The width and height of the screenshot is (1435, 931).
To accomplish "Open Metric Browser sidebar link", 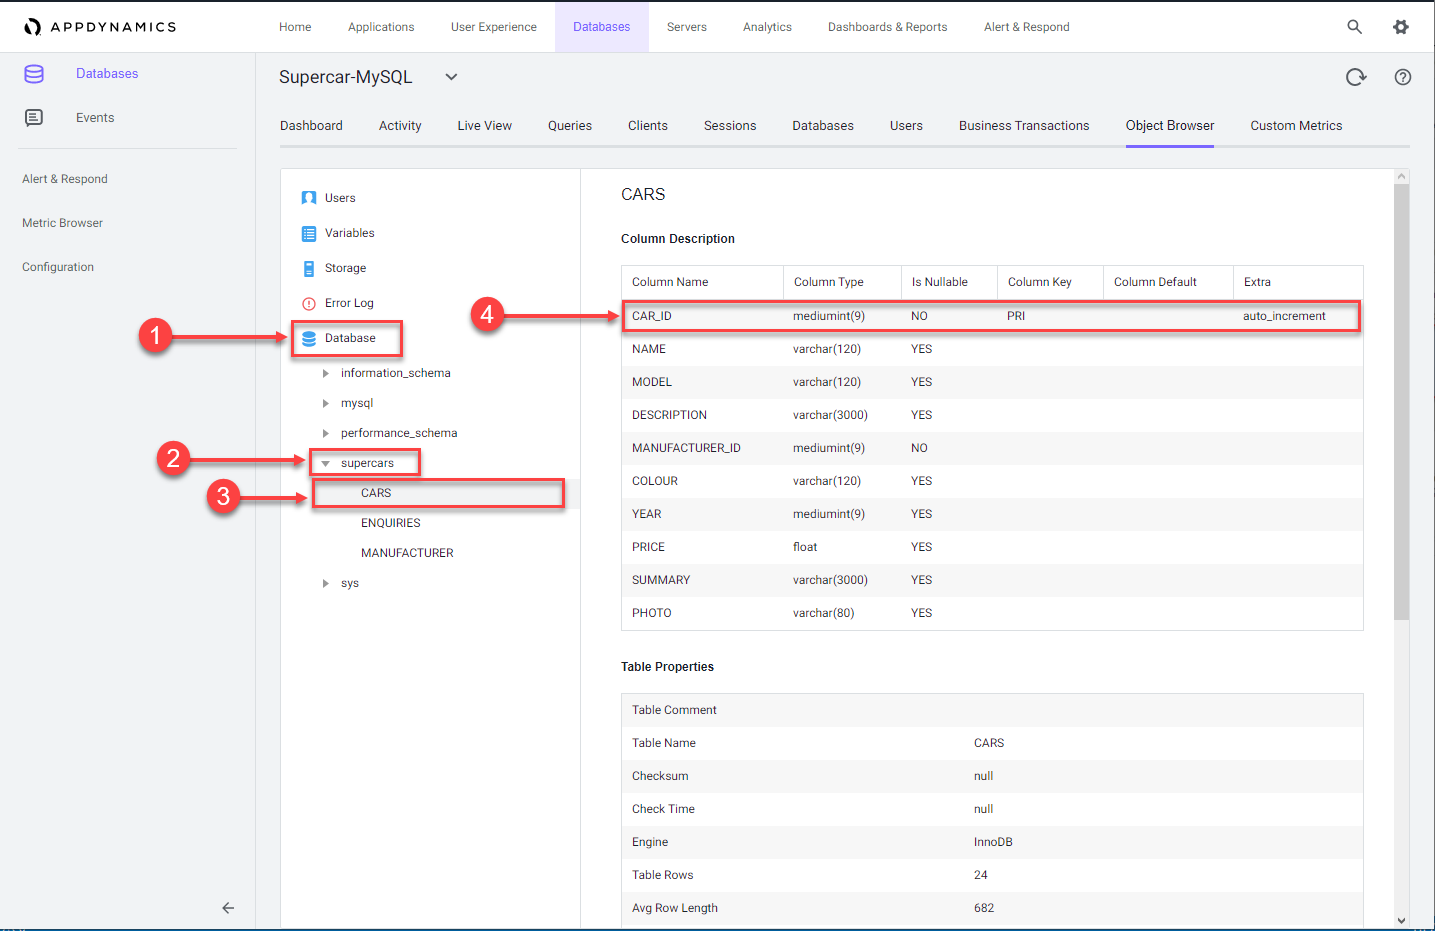I will click(x=62, y=223).
